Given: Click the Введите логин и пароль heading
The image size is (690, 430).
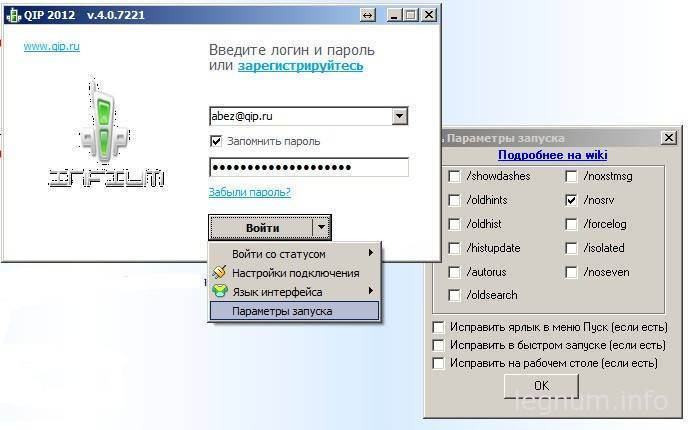Looking at the screenshot, I should coord(292,50).
